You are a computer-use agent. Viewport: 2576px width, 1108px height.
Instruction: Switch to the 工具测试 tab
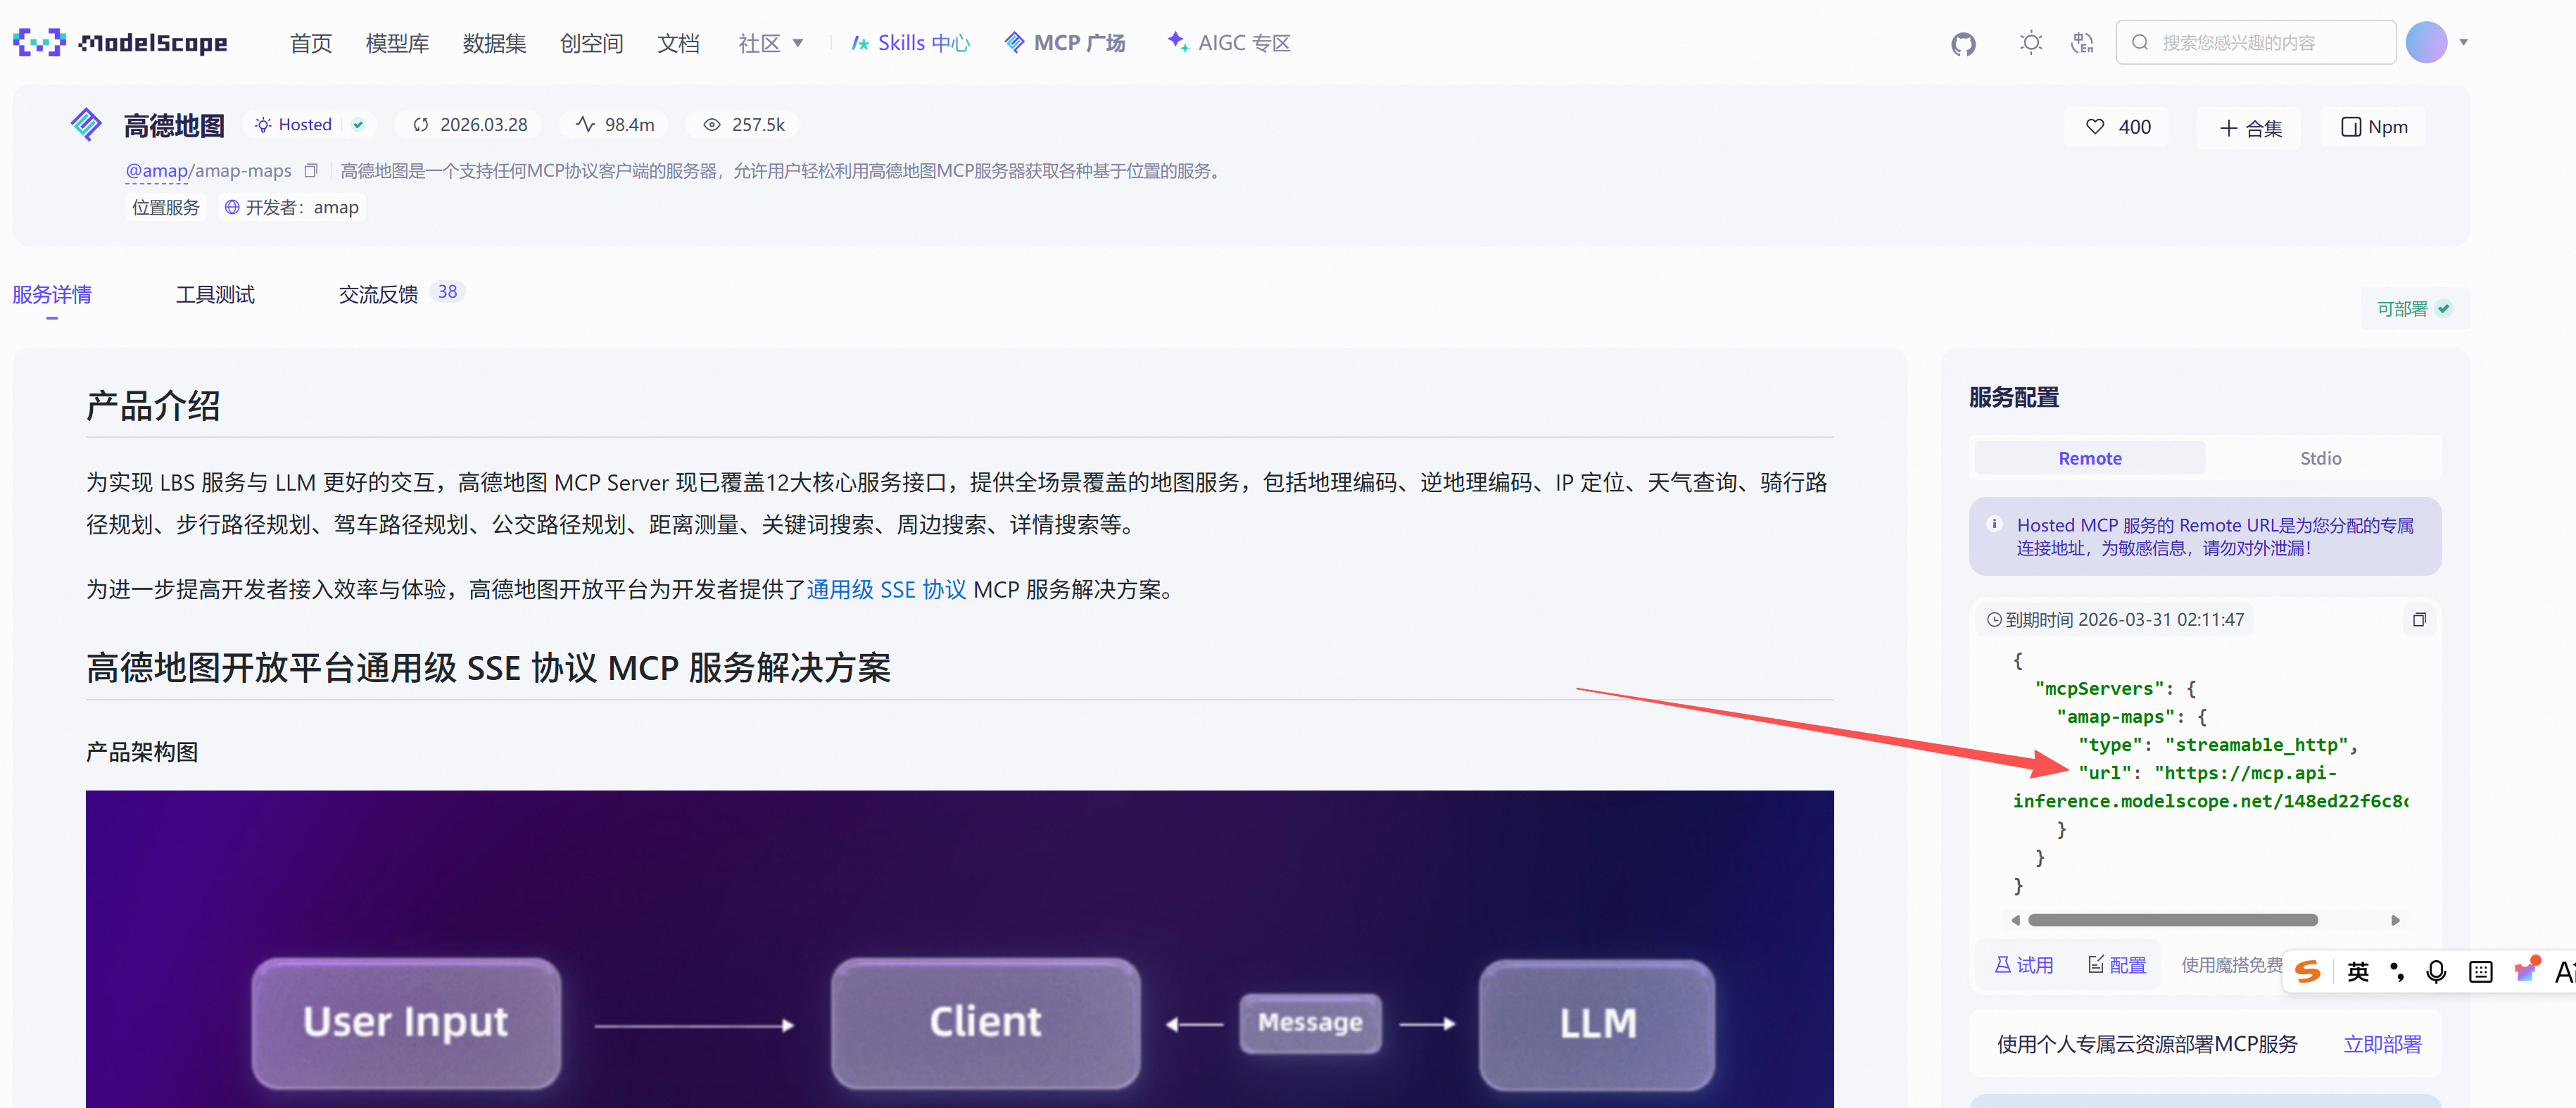(x=215, y=294)
